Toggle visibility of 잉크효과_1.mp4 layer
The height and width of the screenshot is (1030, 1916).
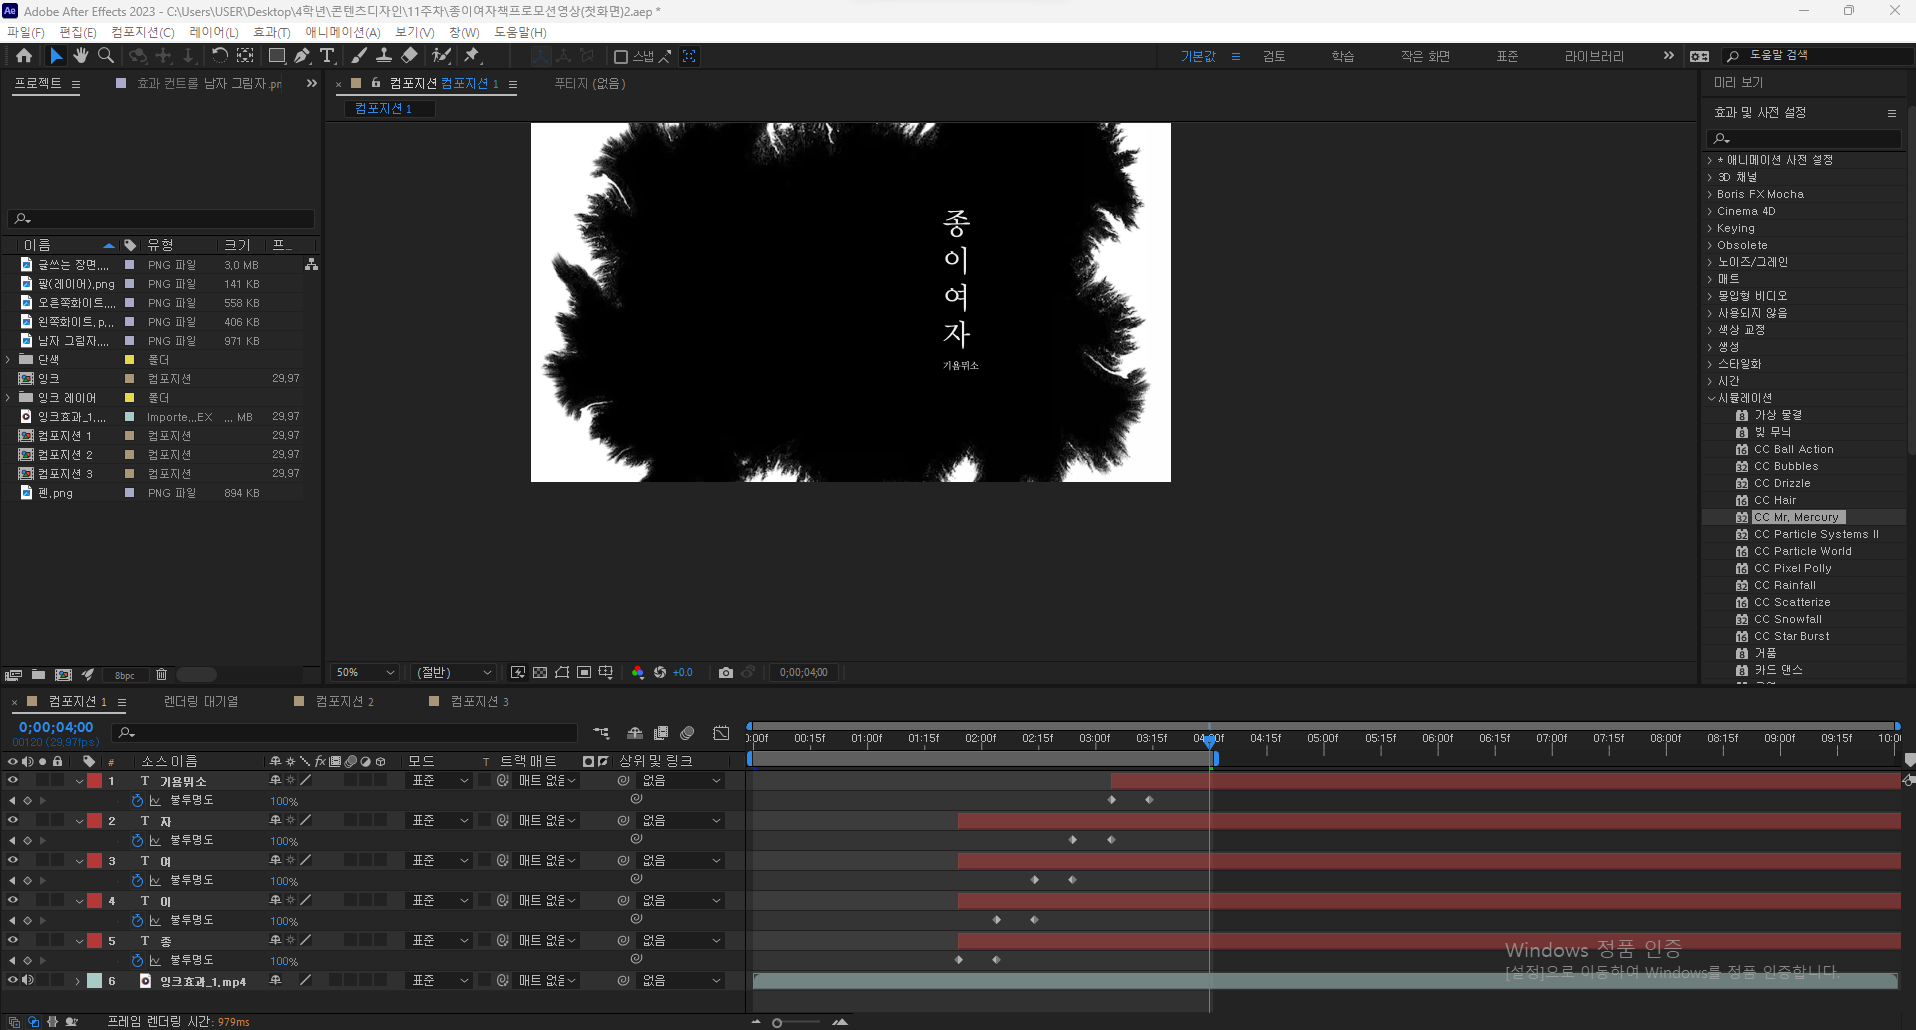pos(13,980)
